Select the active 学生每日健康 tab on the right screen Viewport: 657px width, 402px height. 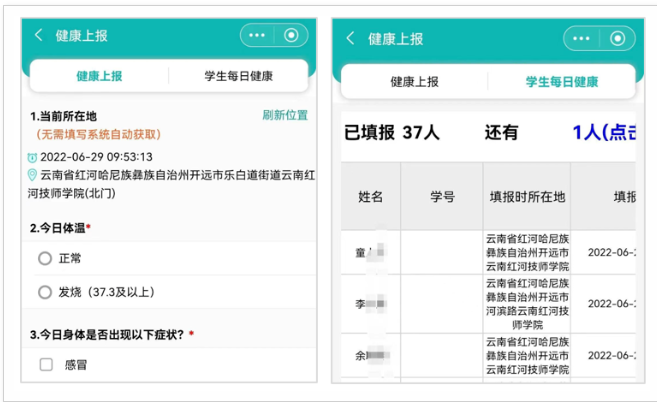point(562,82)
